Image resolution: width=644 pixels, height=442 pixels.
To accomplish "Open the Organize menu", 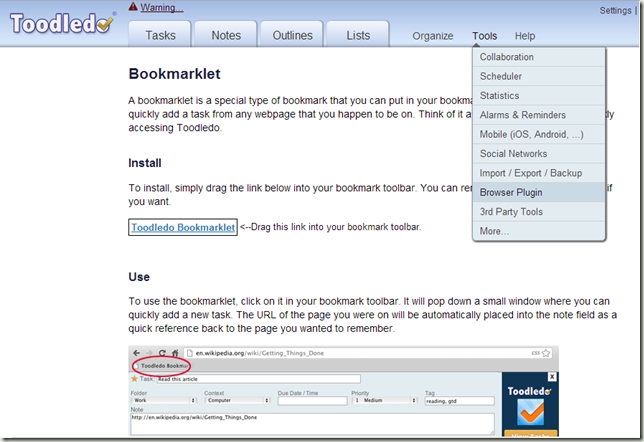I will pyautogui.click(x=432, y=36).
